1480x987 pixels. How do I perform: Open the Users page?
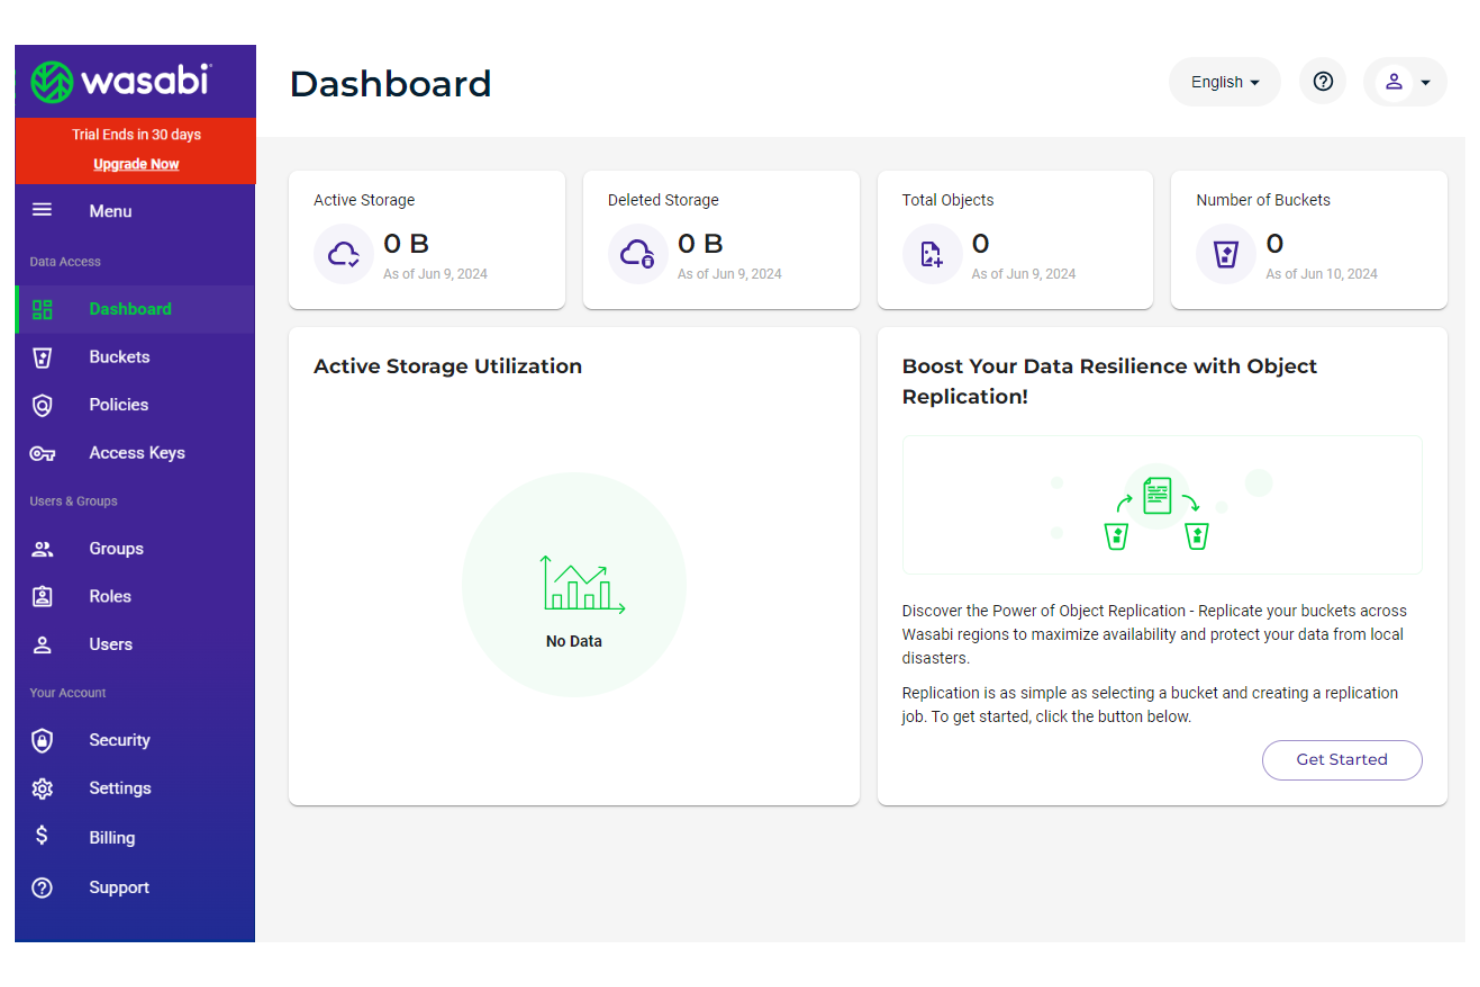136,645
